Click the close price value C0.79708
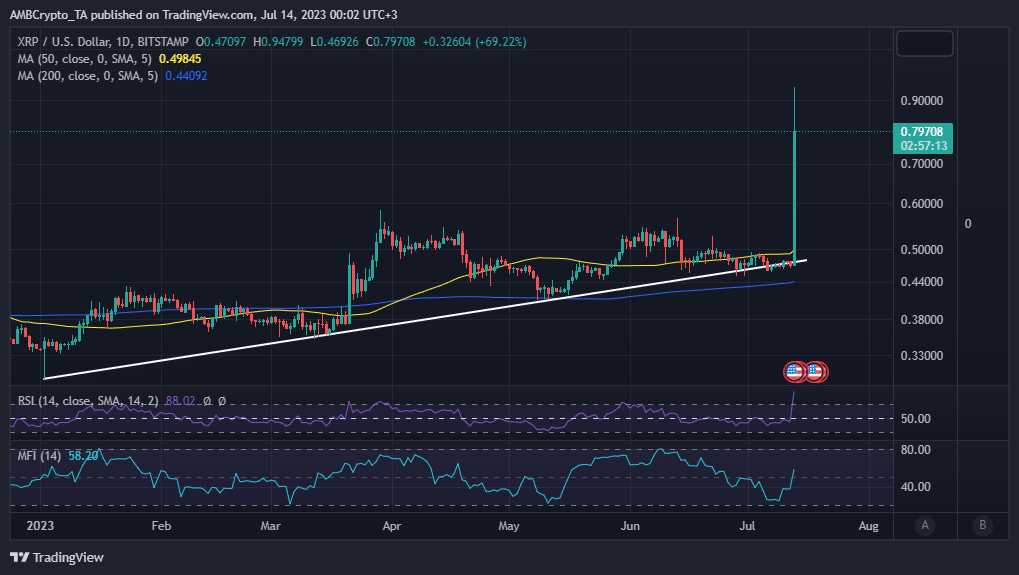The height and width of the screenshot is (575, 1019). tap(391, 42)
